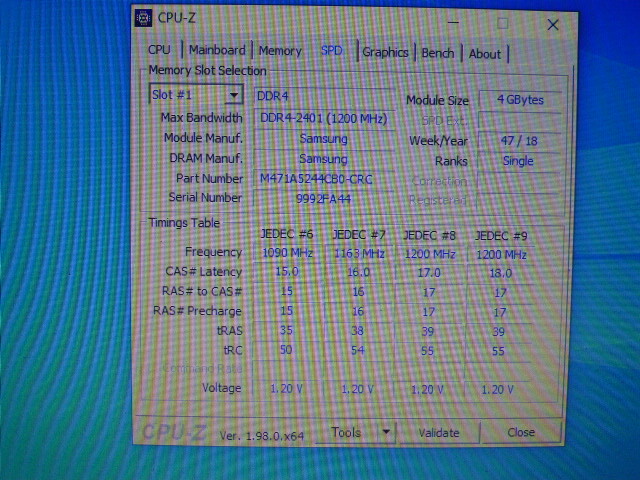Minimize the CPU-Z window
Image resolution: width=640 pixels, height=480 pixels.
pyautogui.click(x=453, y=22)
